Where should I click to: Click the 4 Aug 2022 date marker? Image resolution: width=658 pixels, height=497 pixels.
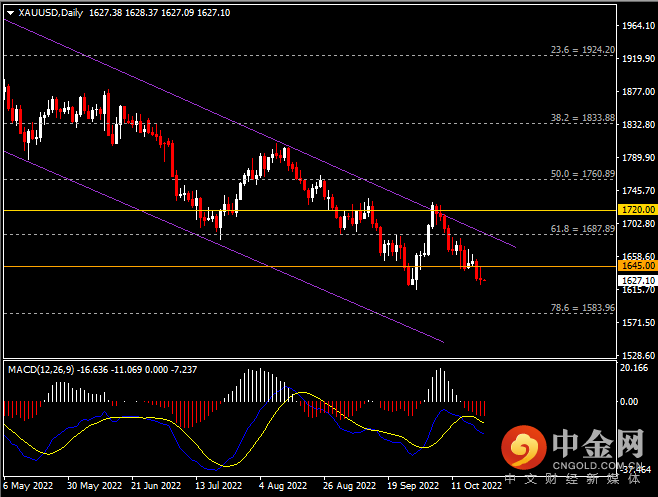(283, 485)
